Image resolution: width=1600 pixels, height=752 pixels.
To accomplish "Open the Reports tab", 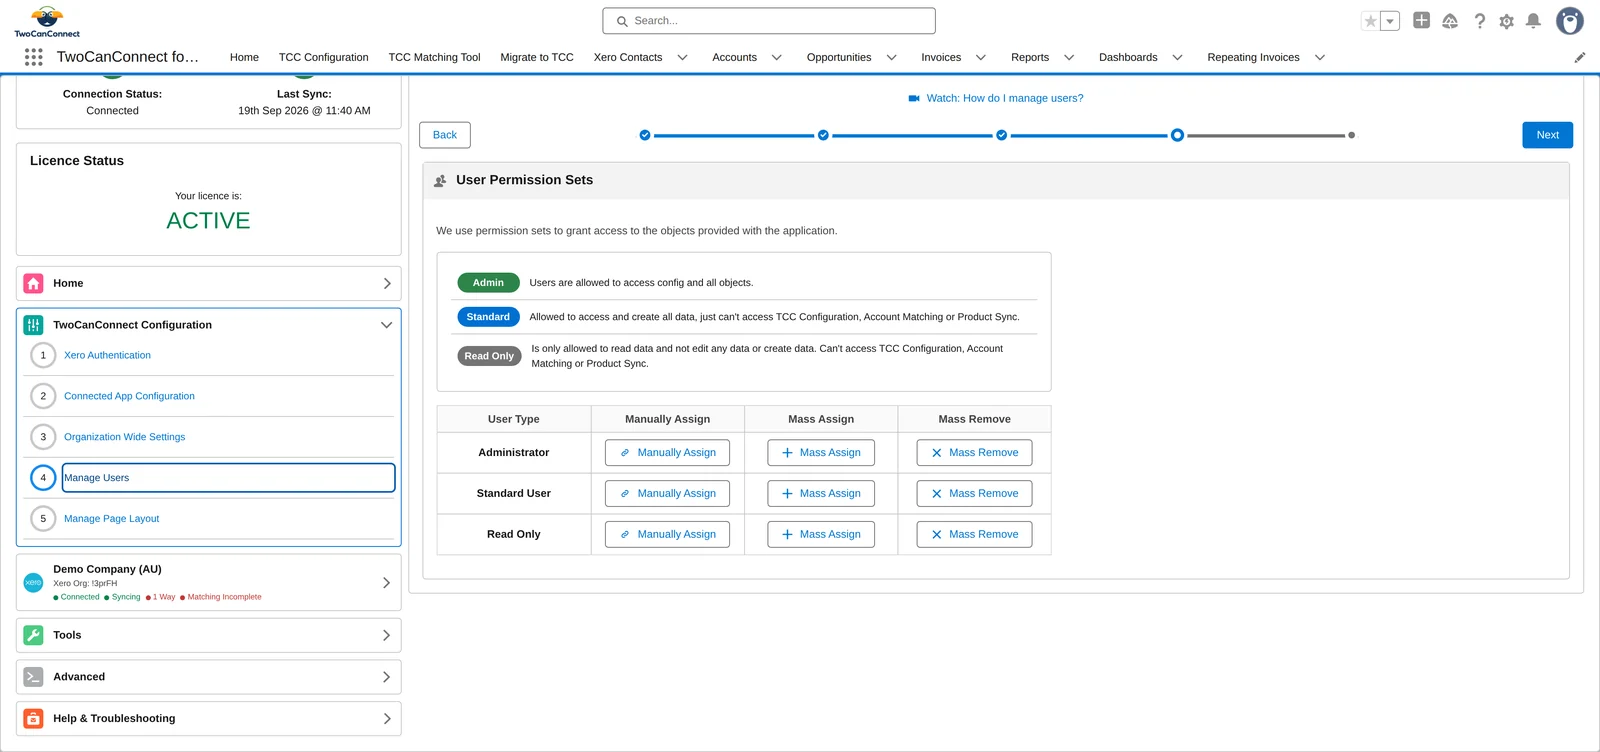I will click(x=1030, y=57).
